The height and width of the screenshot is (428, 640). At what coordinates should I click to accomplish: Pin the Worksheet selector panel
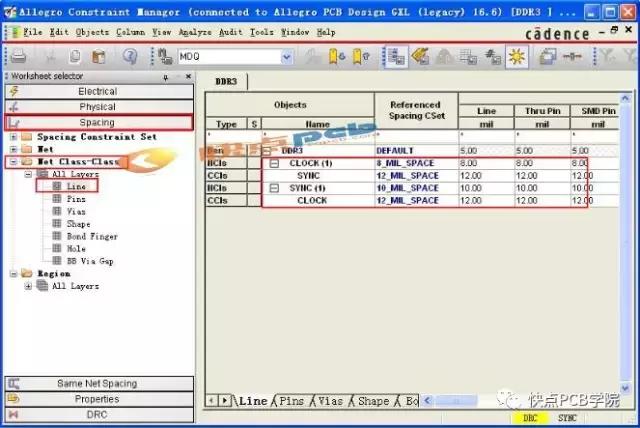[165, 77]
